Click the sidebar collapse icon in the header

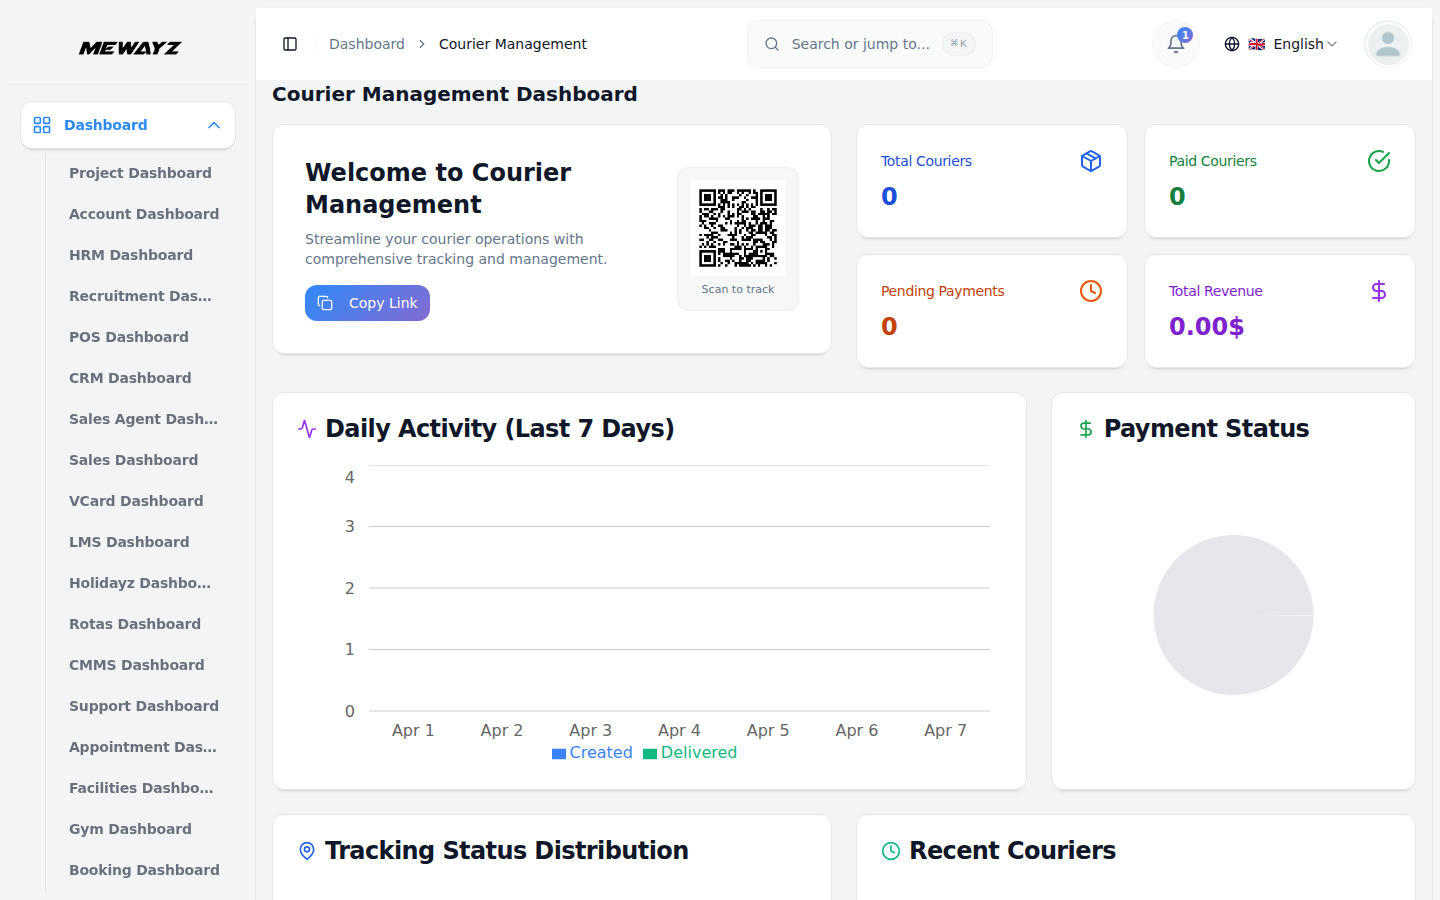point(290,44)
